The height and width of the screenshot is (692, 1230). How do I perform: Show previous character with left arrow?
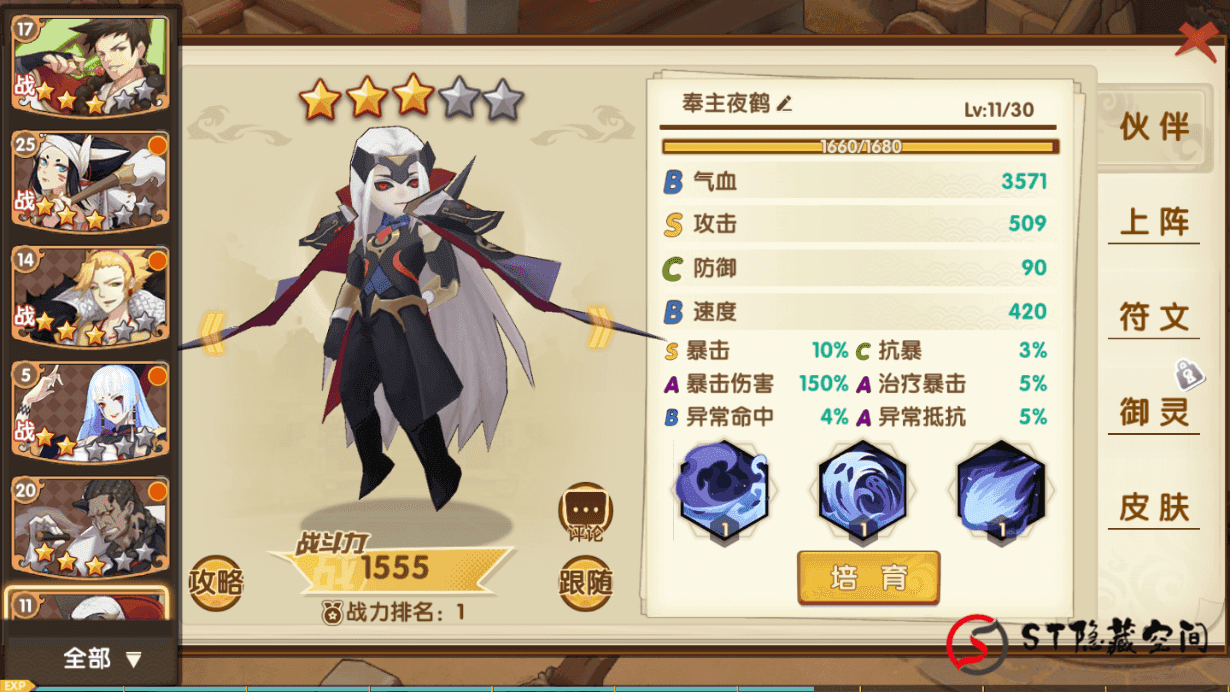tap(213, 332)
